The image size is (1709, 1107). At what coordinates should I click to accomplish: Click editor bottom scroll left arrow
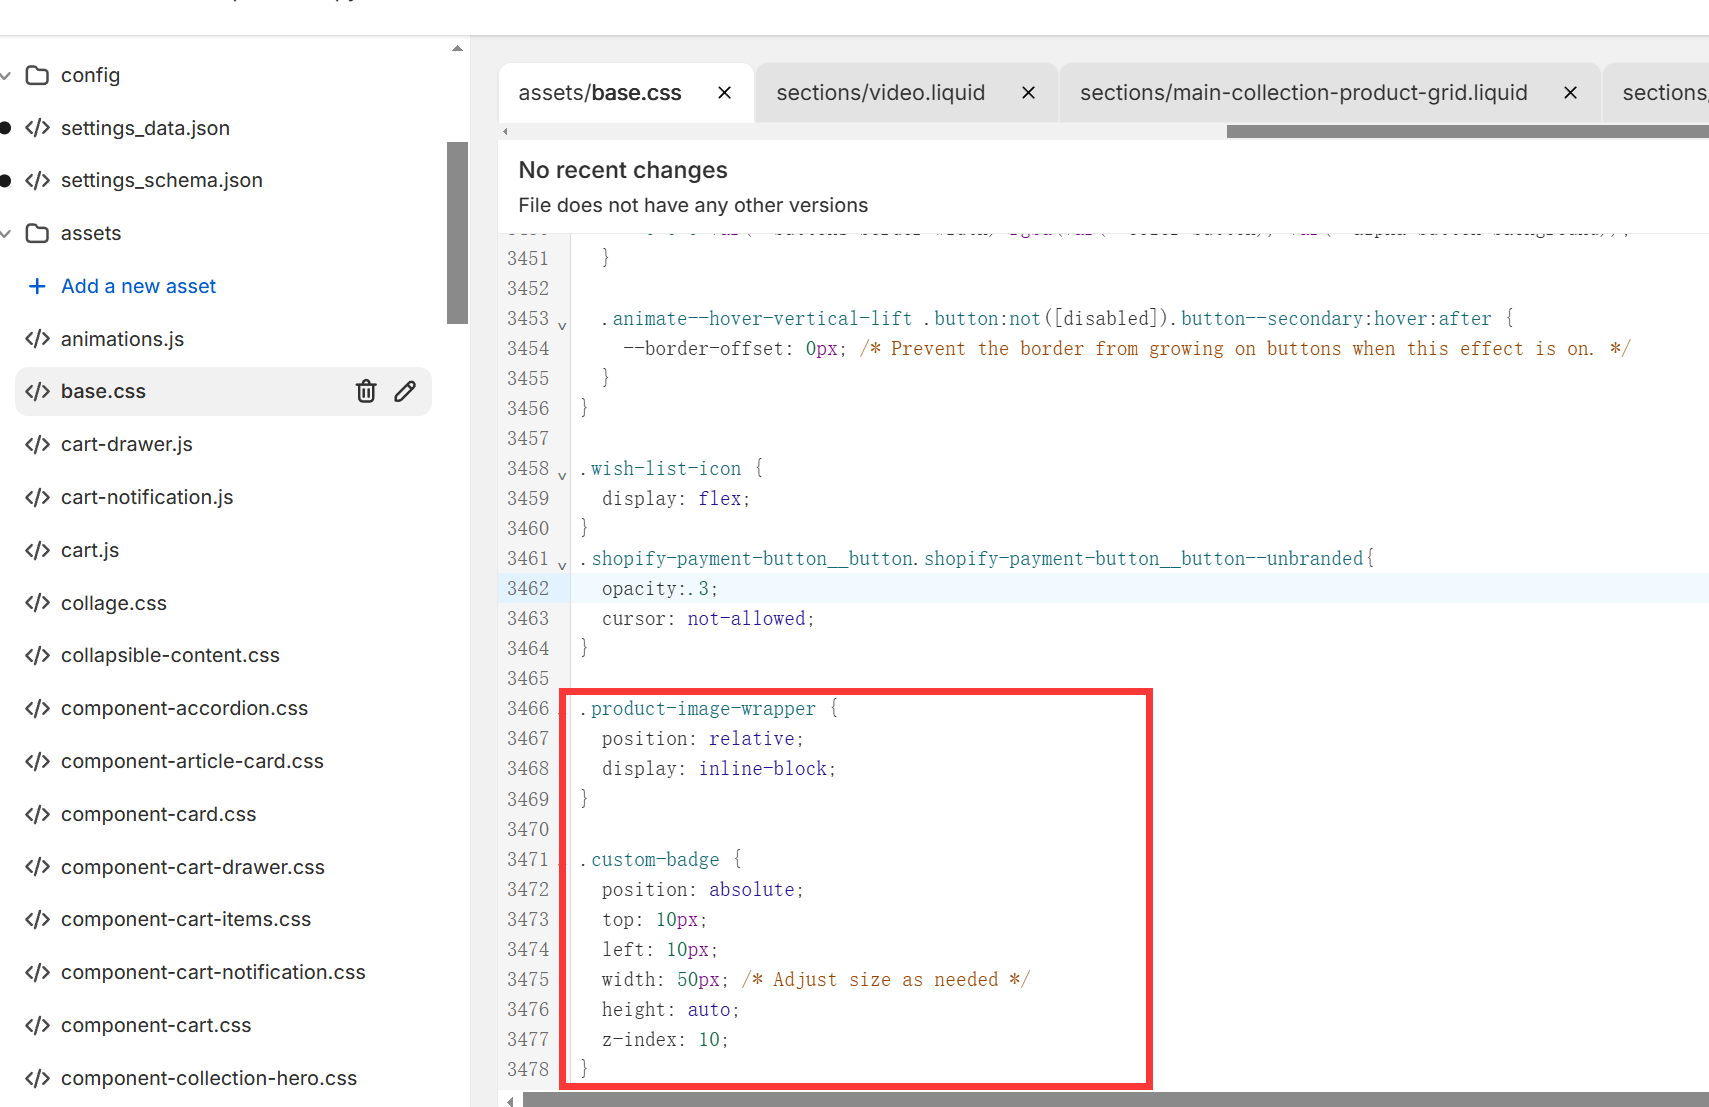tap(510, 1101)
